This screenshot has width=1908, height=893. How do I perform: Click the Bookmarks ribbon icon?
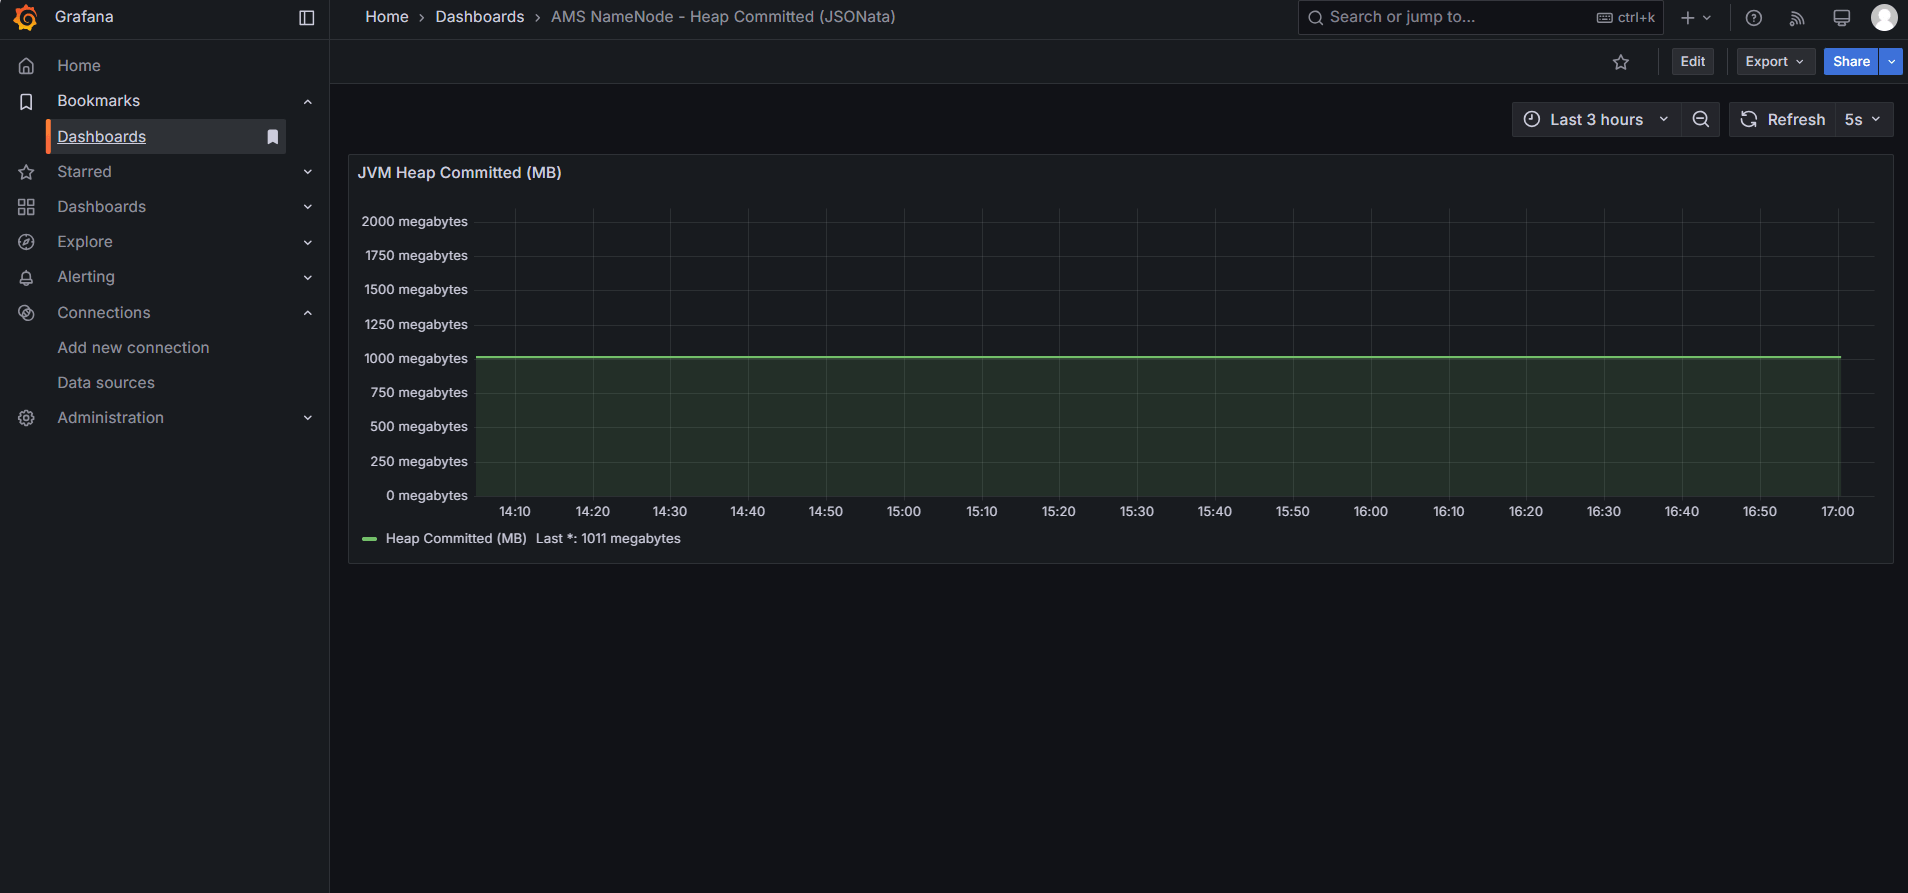click(26, 101)
